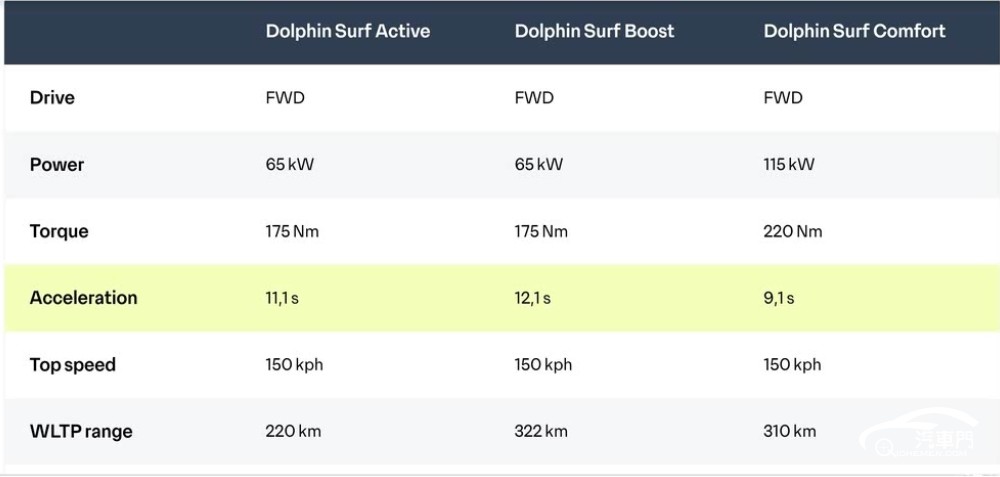This screenshot has height=477, width=1000.
Task: Click the 115 kW power value
Action: 789,165
